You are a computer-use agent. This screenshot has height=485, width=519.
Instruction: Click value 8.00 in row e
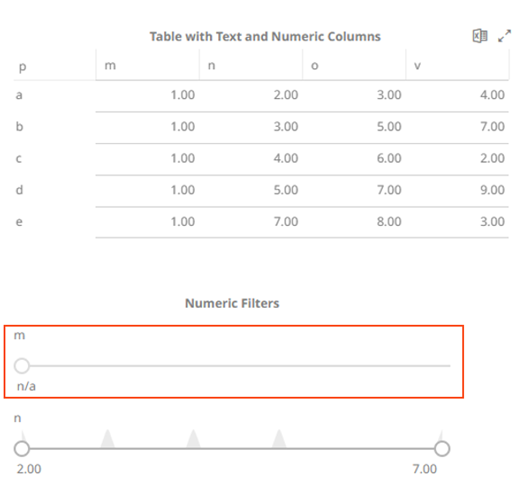point(389,222)
